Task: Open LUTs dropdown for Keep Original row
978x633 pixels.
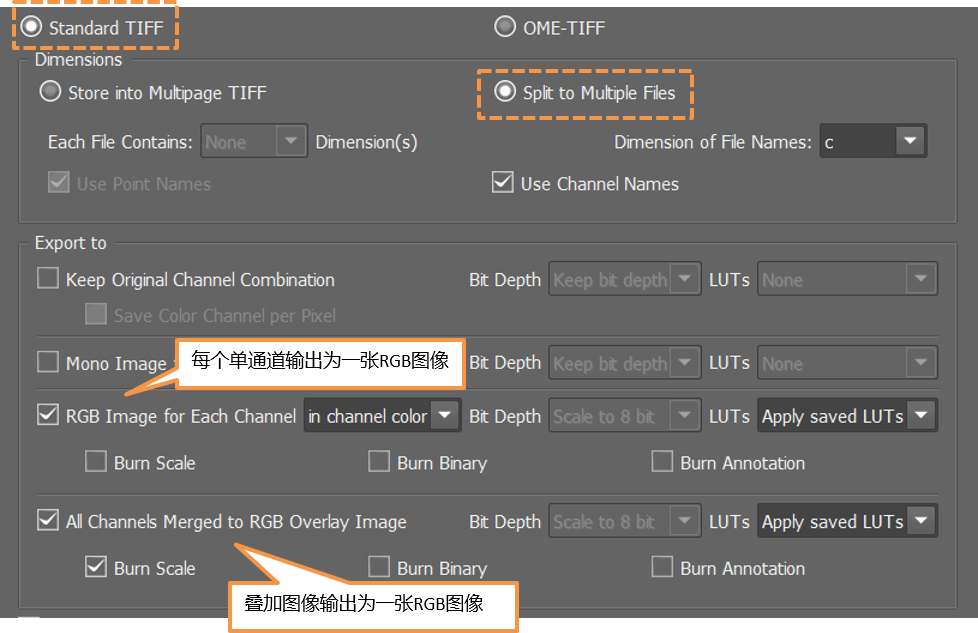Action: [847, 279]
